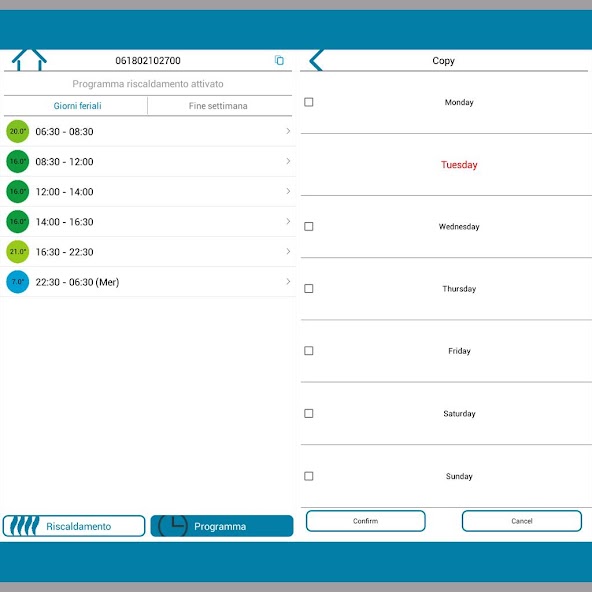Select the 20.0° green temperature circle
The image size is (592, 592).
coord(18,131)
